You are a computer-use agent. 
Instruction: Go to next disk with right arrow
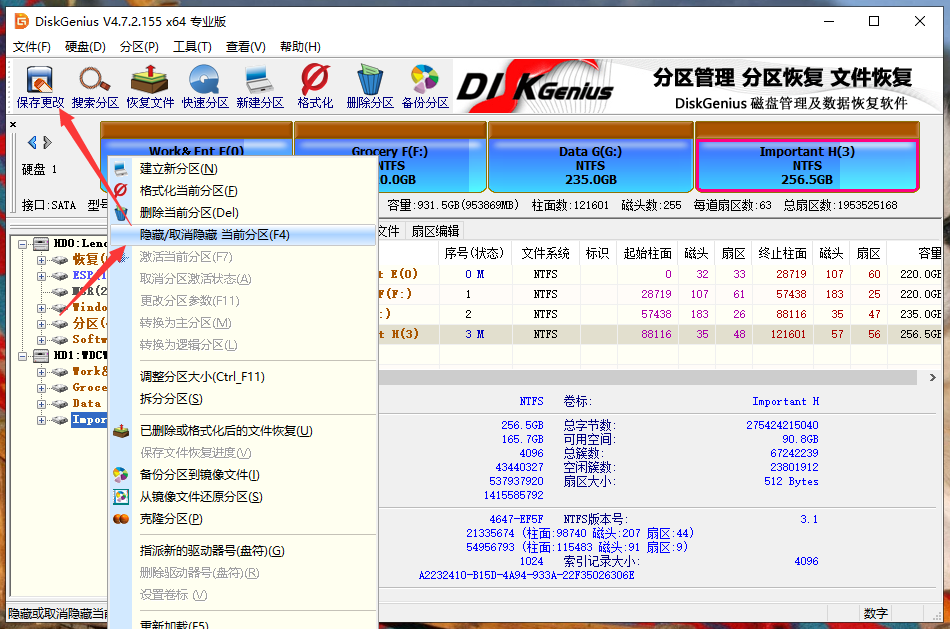coord(48,143)
